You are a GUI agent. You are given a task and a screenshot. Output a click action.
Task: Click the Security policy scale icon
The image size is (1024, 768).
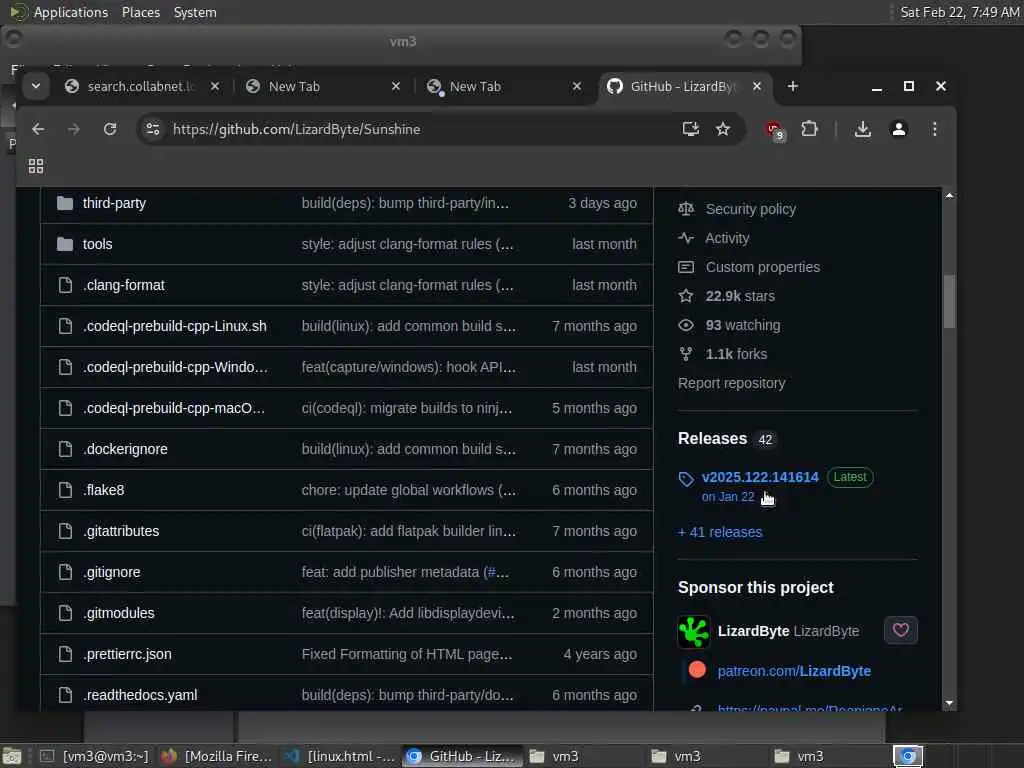[686, 209]
